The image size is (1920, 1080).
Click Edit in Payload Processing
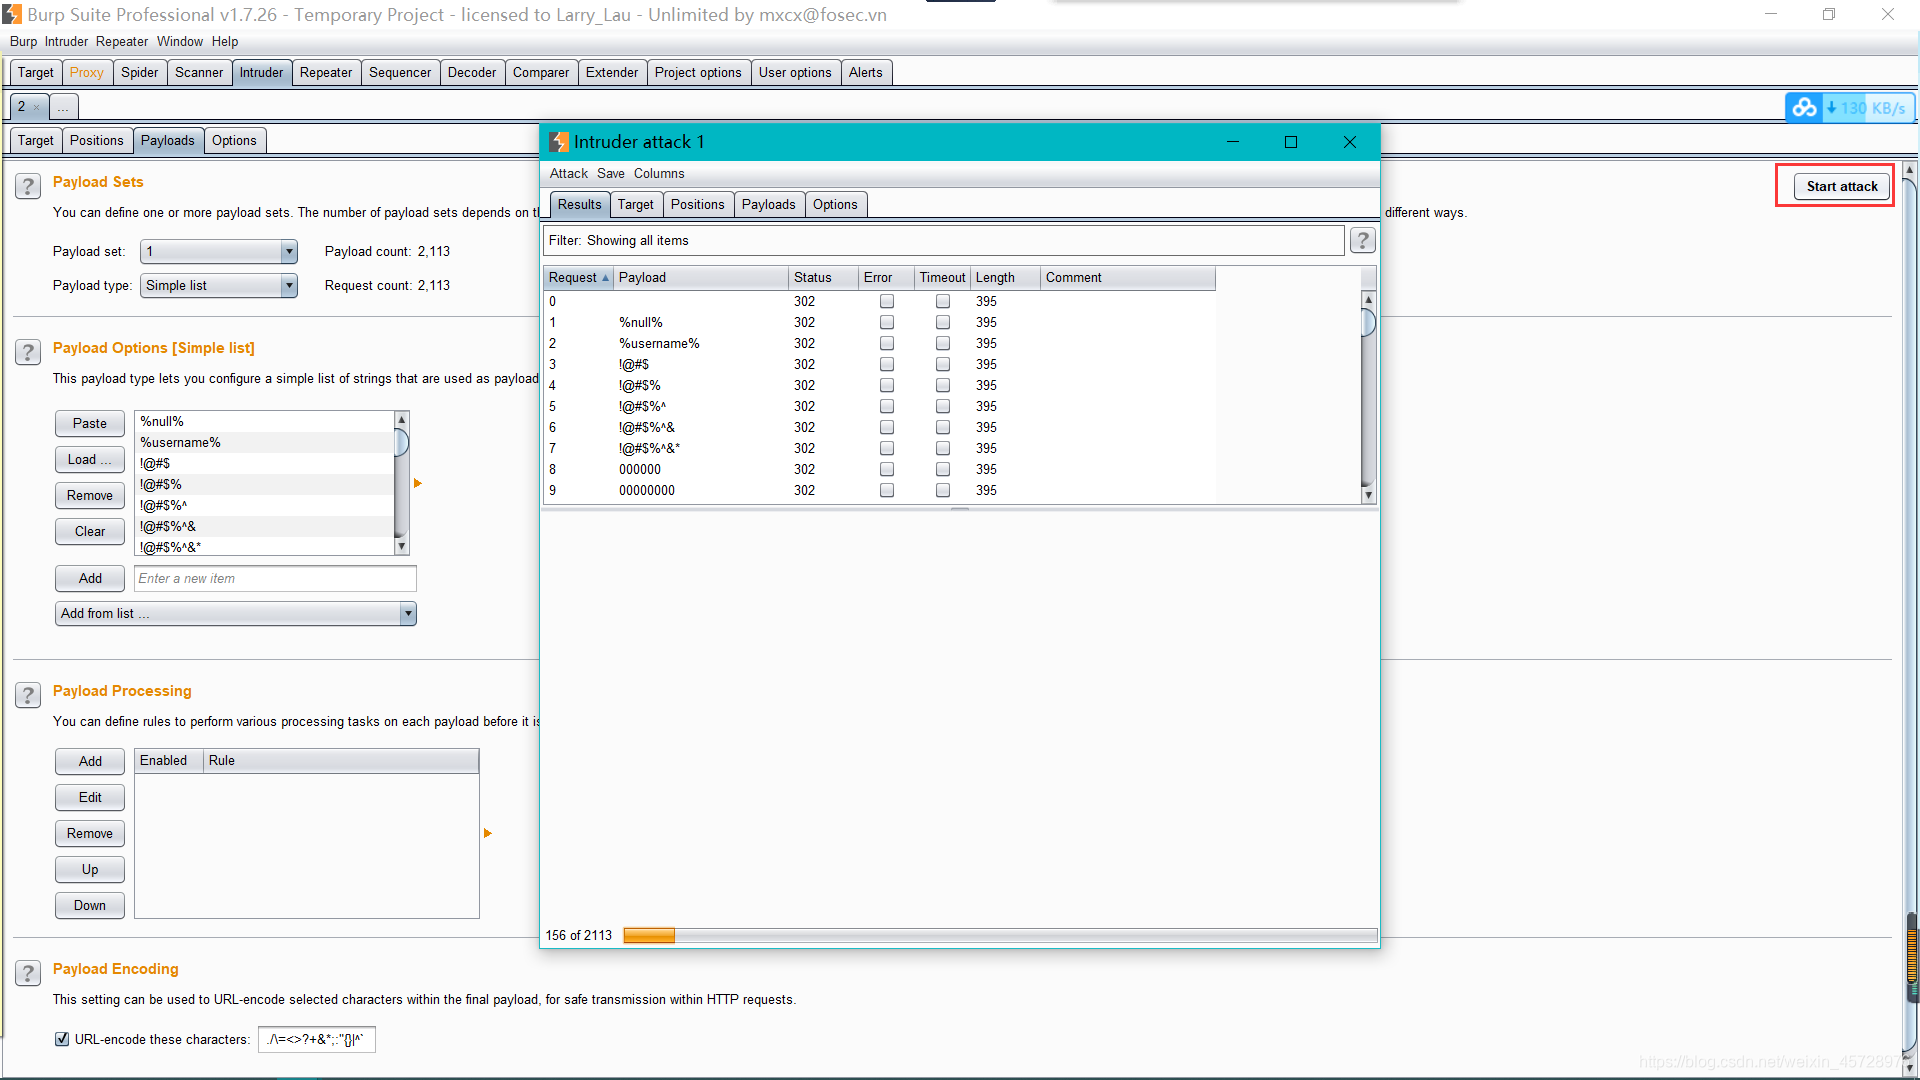click(x=90, y=797)
